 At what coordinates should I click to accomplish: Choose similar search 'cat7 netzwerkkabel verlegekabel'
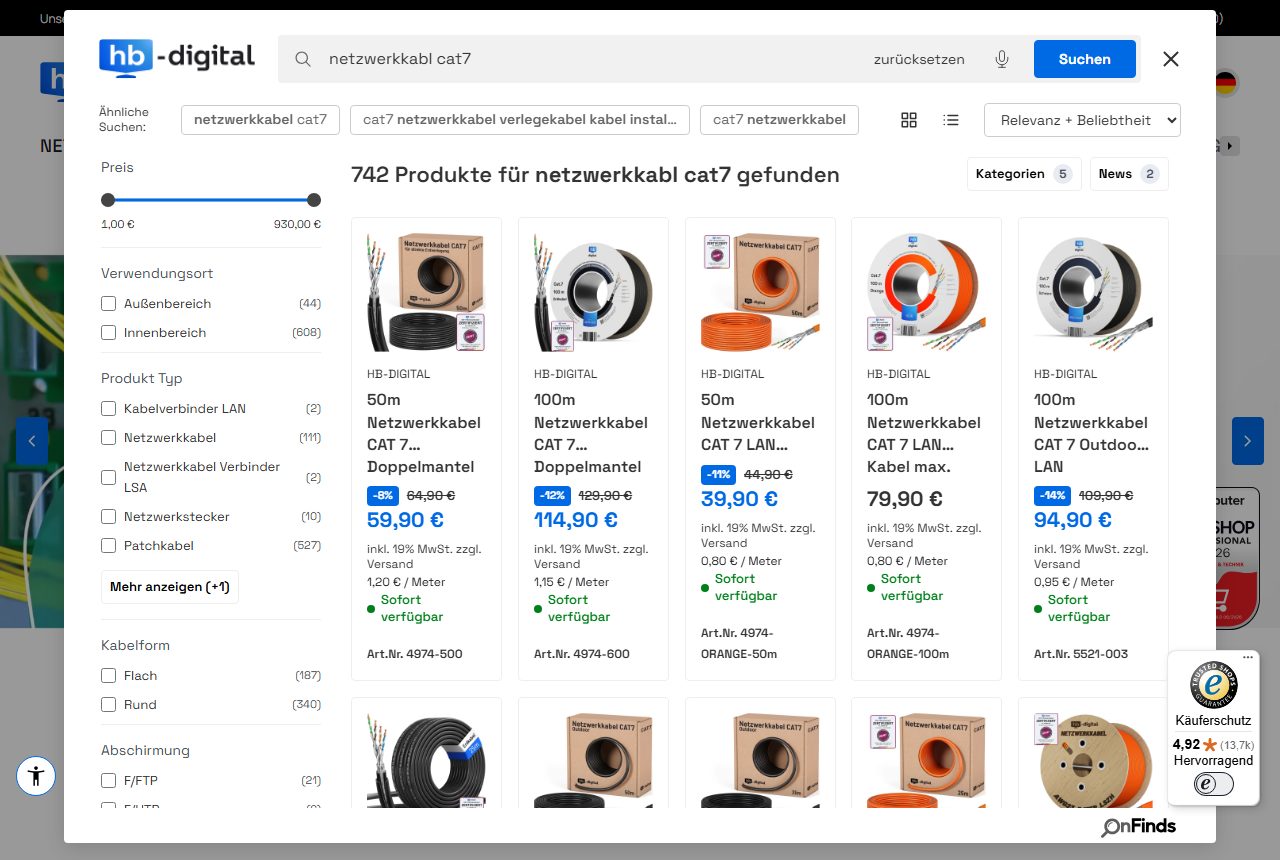pos(520,120)
